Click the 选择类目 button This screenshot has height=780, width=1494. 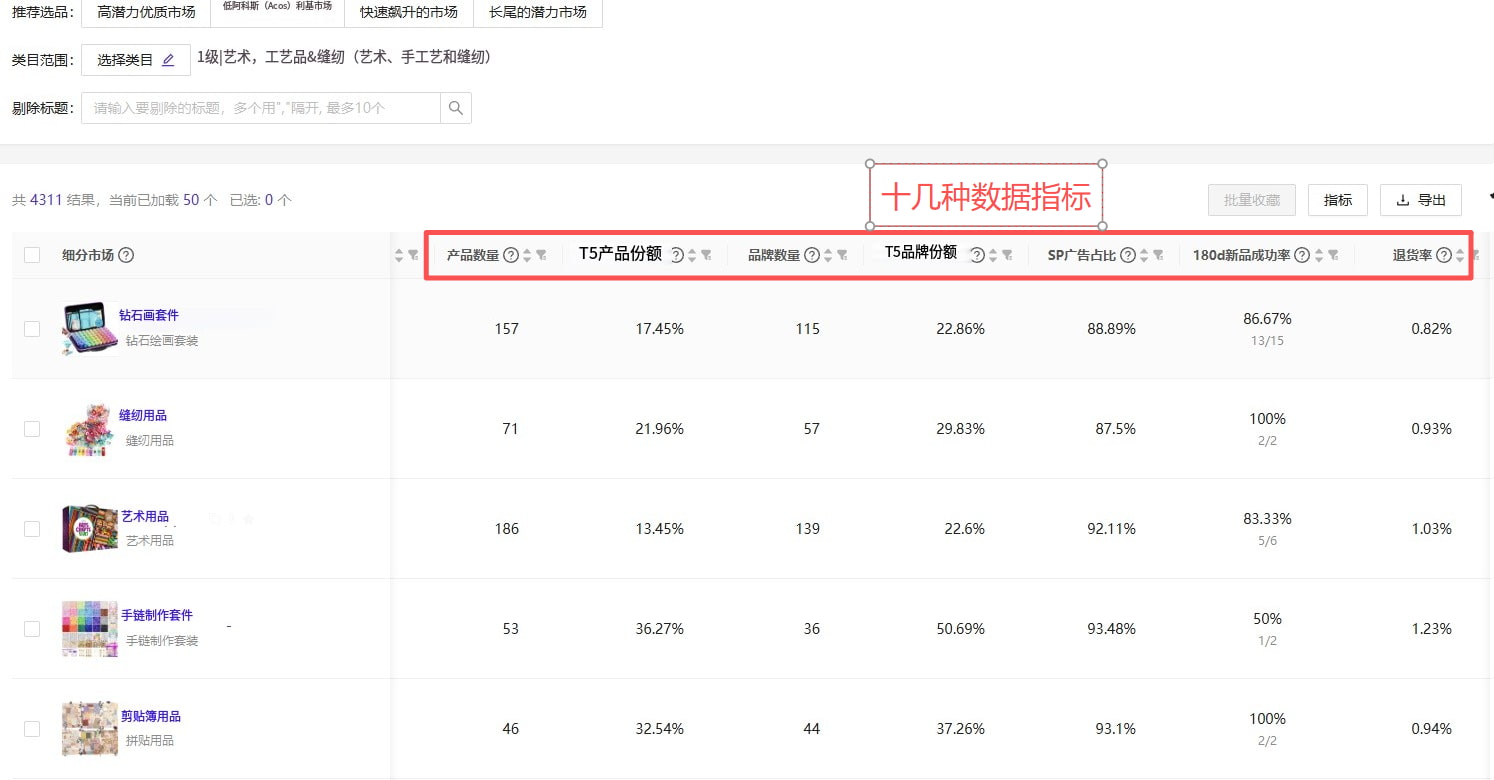126,59
